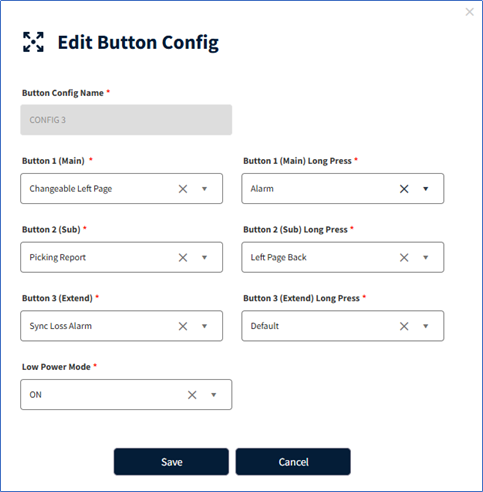Open the Button 2 (Sub) dropdown arrow
Image resolution: width=483 pixels, height=492 pixels.
click(x=204, y=258)
